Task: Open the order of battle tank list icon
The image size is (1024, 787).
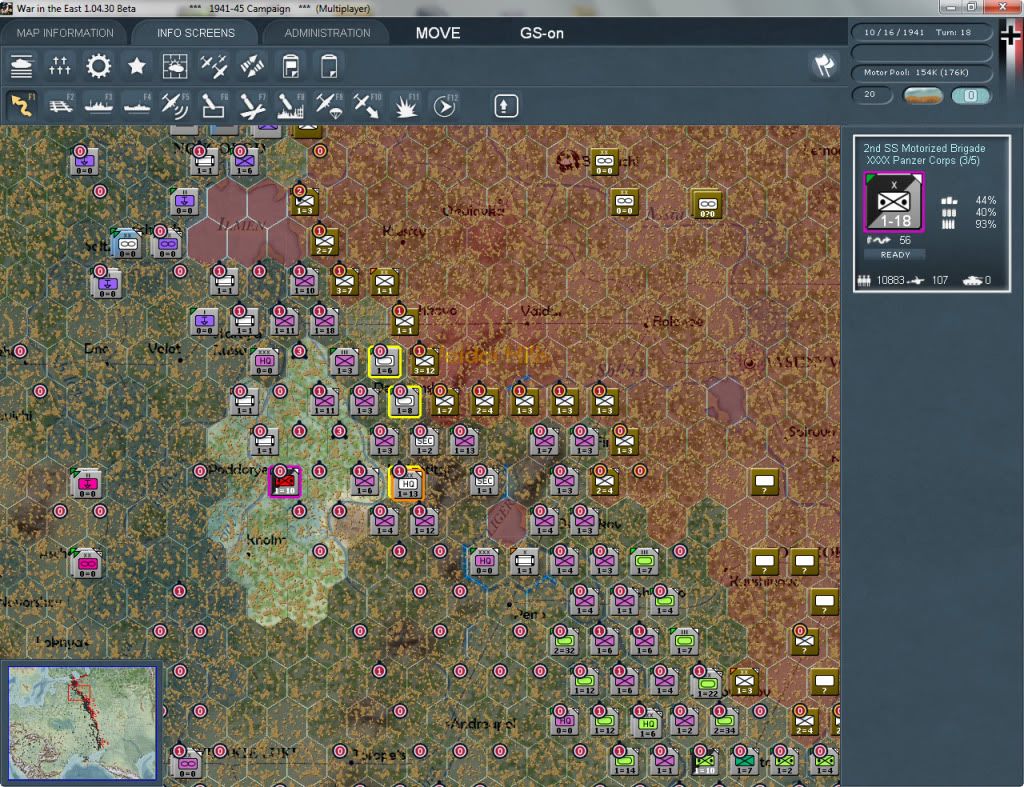Action: (22, 66)
